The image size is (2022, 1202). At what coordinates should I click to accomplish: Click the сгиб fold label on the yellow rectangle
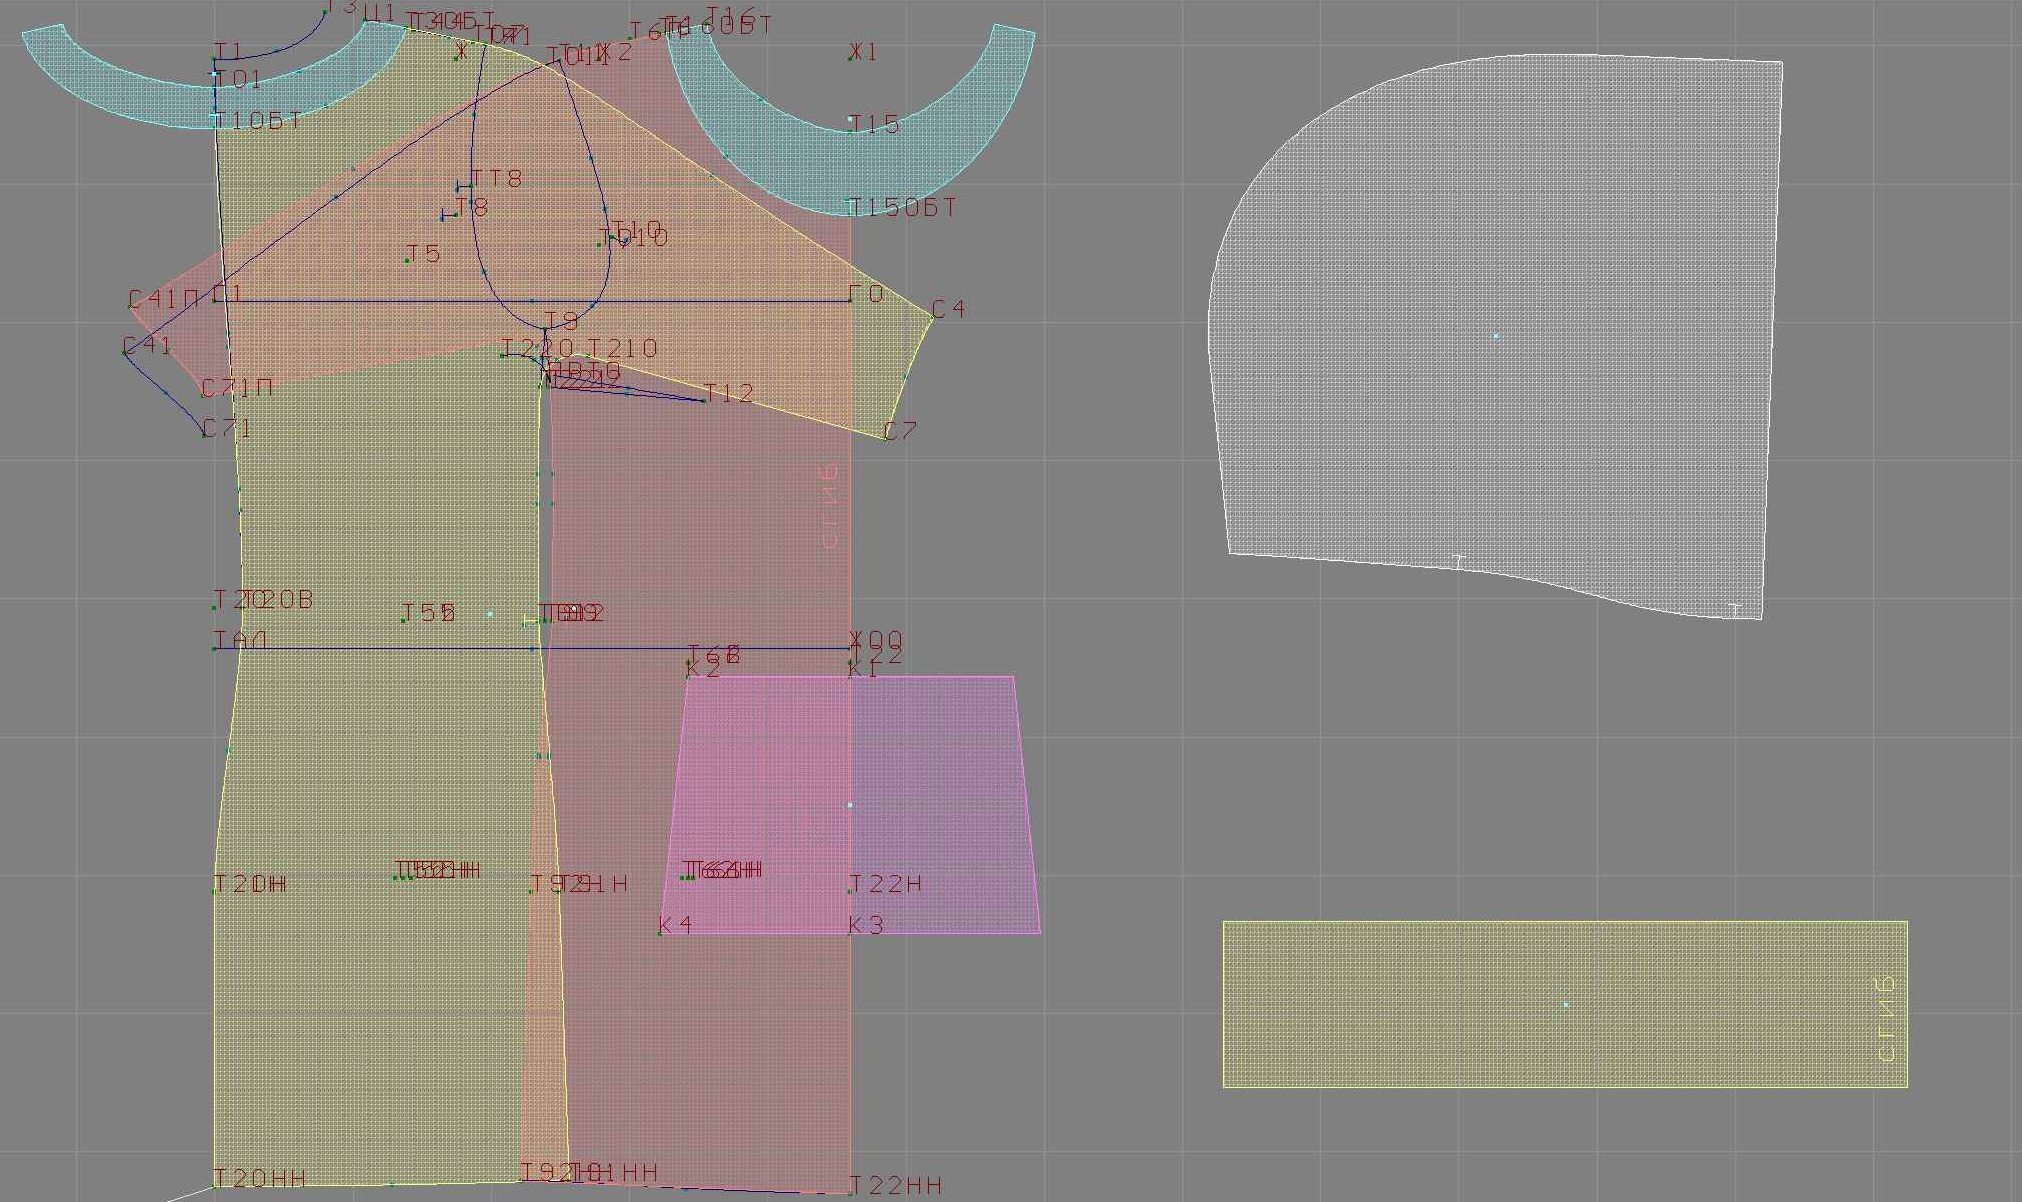[1886, 1018]
